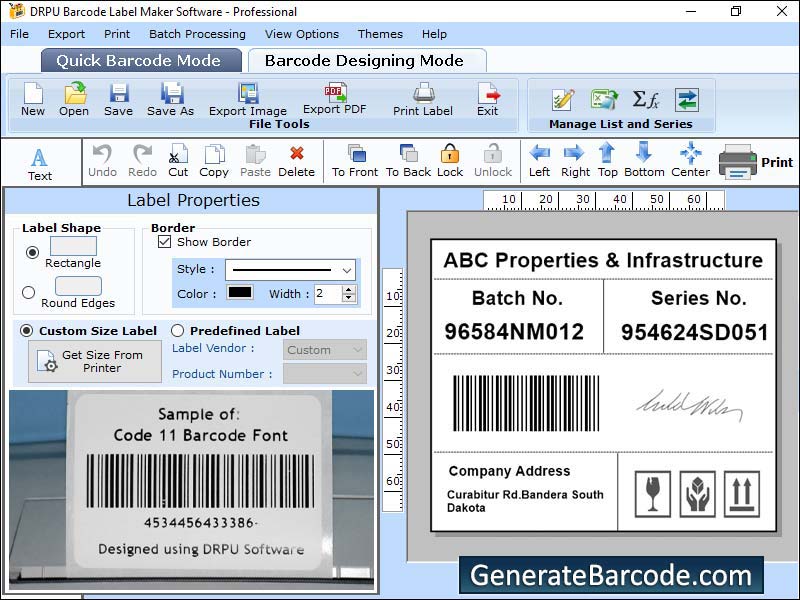Select the Round Edges label shape
Screen dimensions: 800x600
tap(28, 292)
